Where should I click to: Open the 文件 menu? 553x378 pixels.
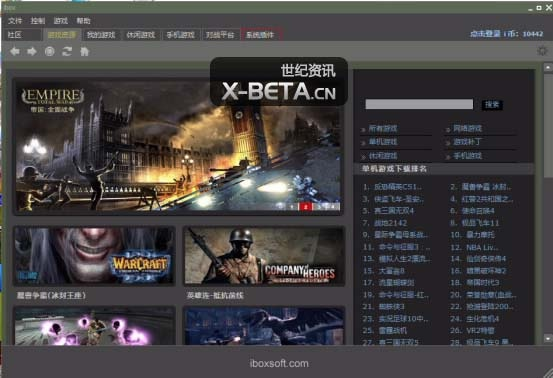(15, 21)
